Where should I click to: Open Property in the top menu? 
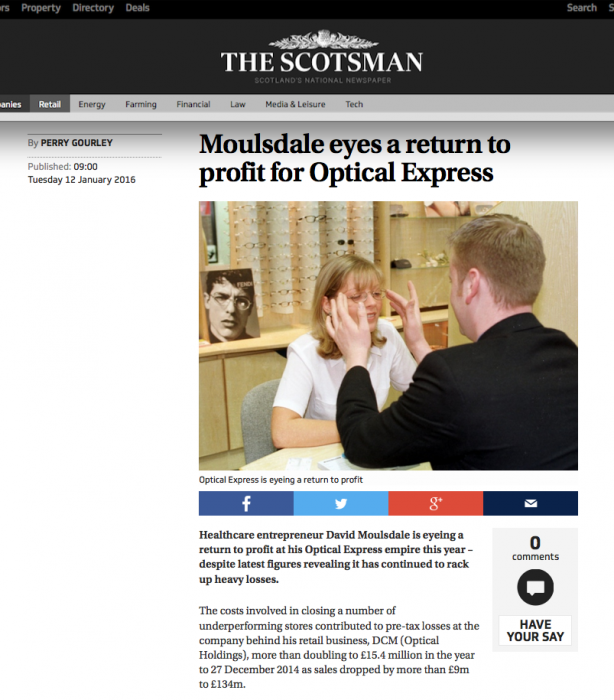tap(41, 8)
